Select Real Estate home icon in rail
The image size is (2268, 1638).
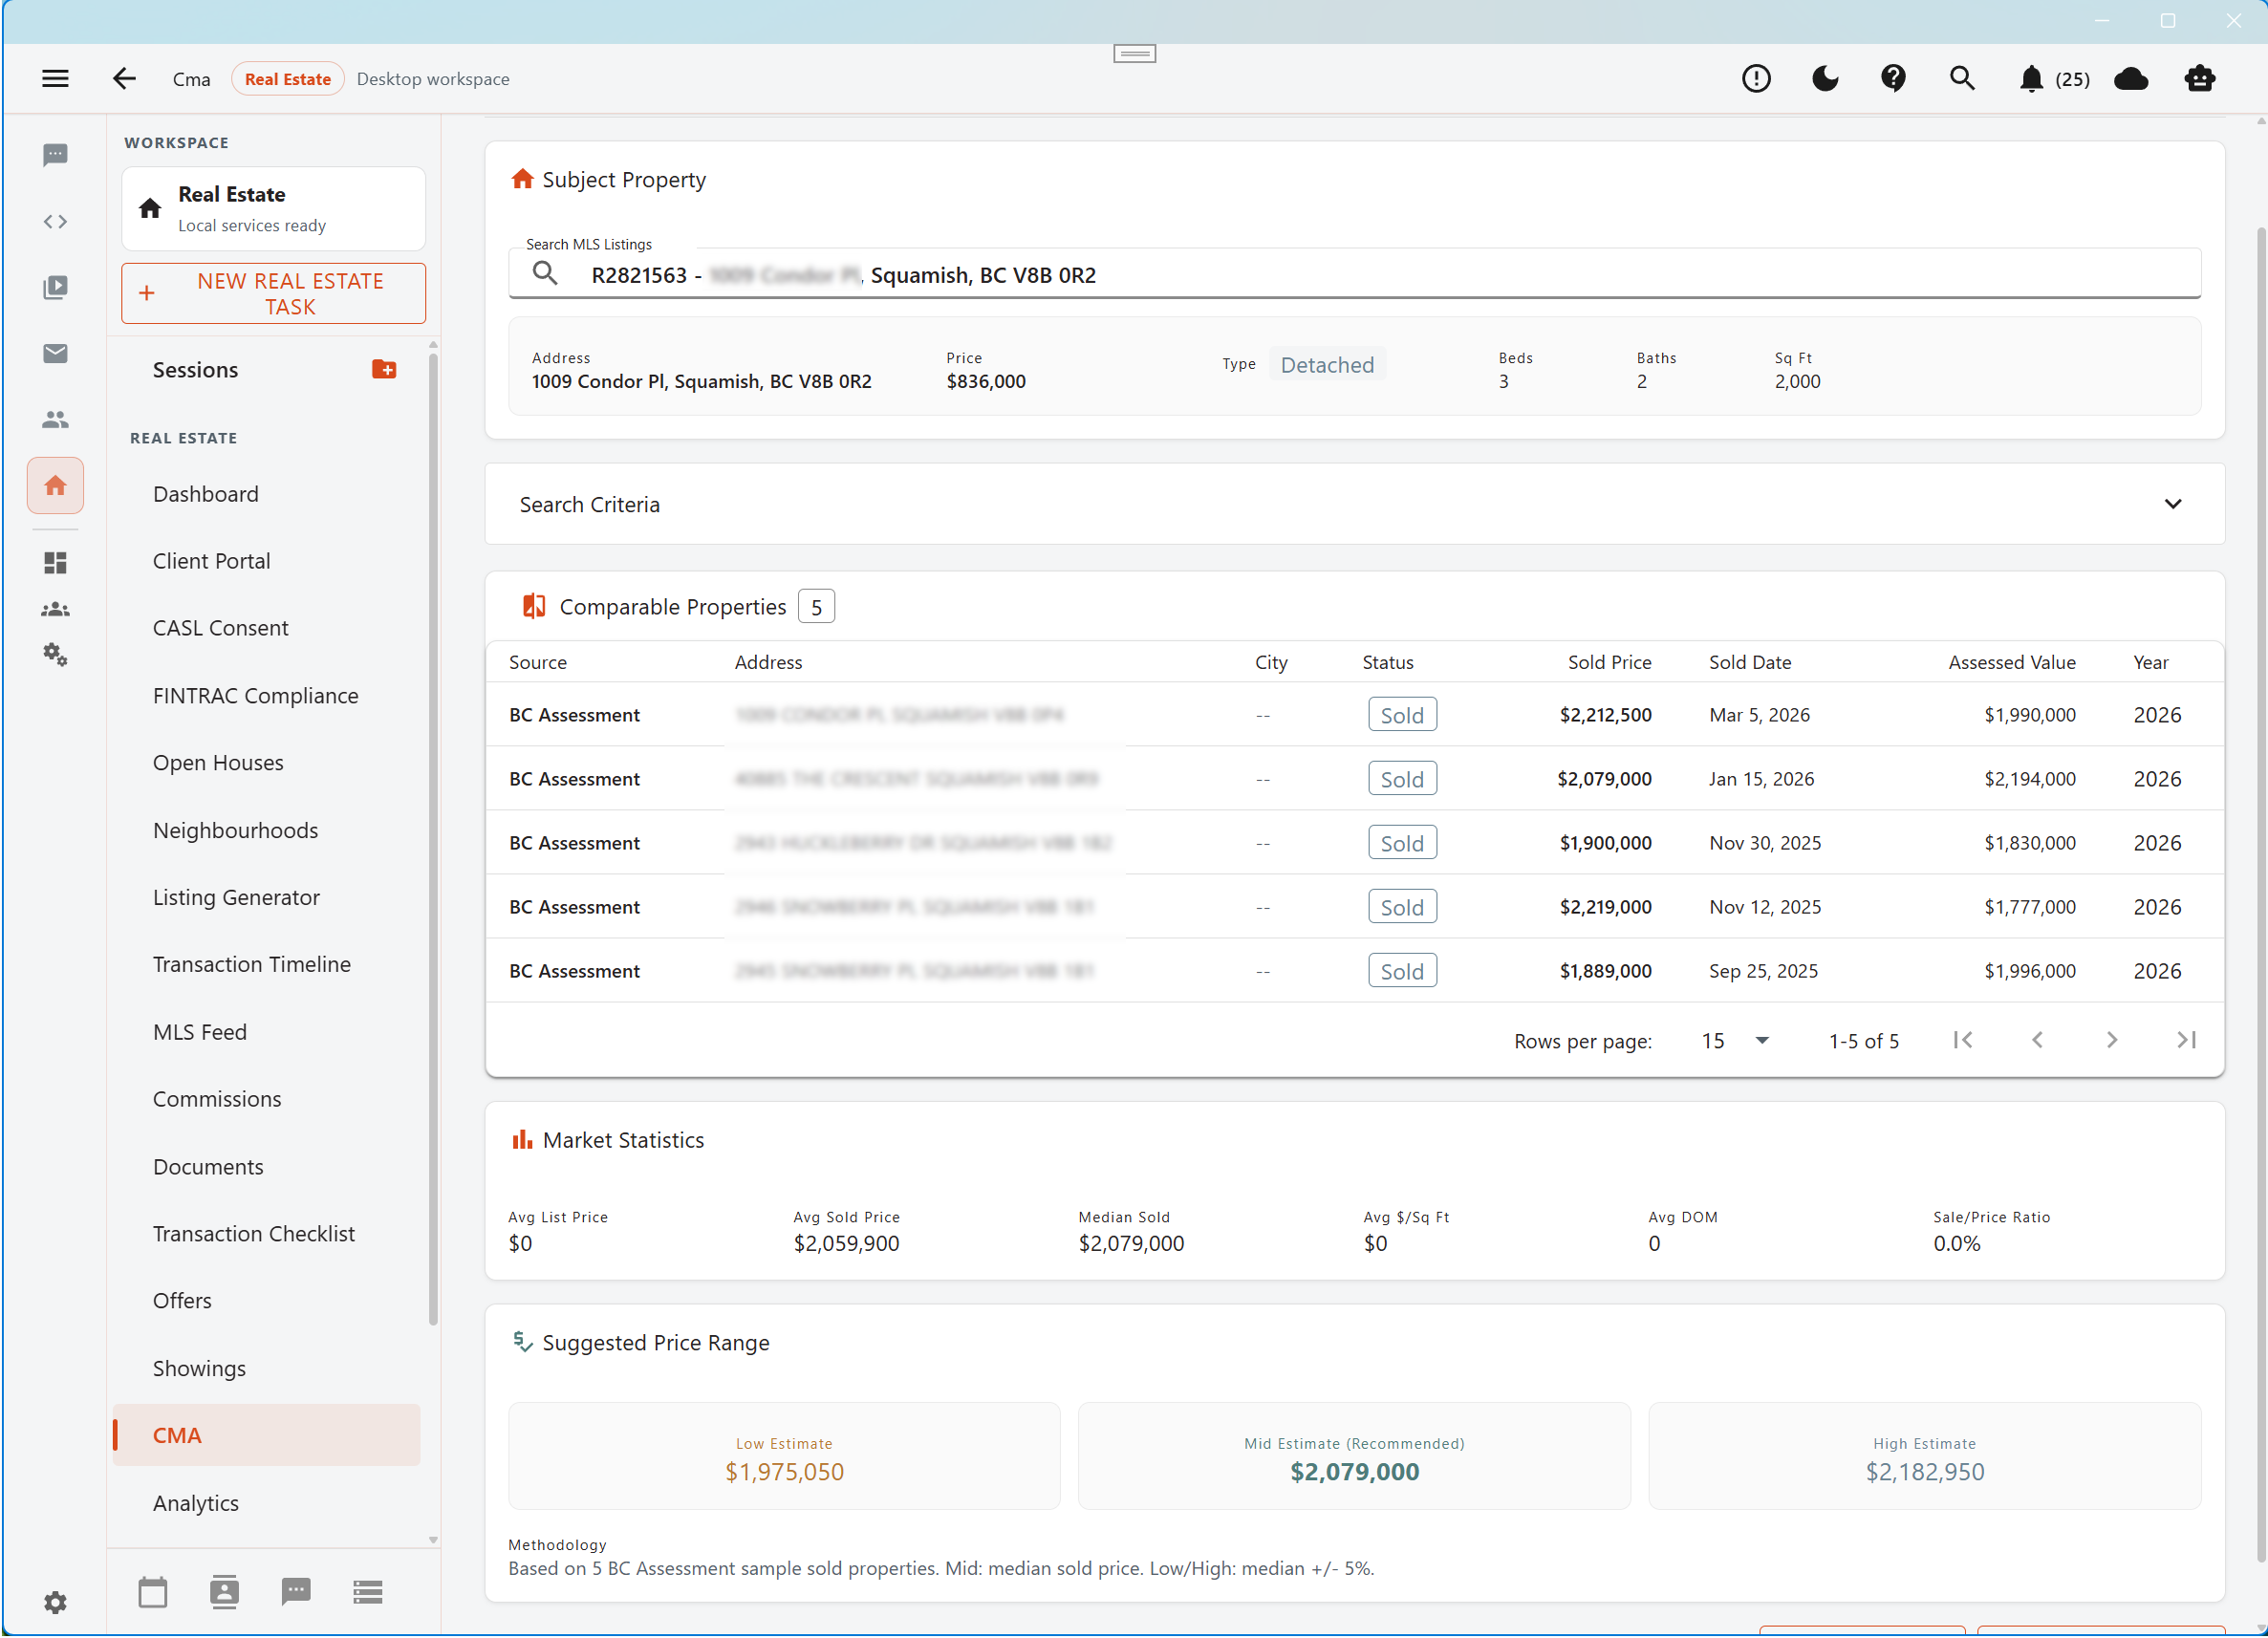tap(55, 486)
